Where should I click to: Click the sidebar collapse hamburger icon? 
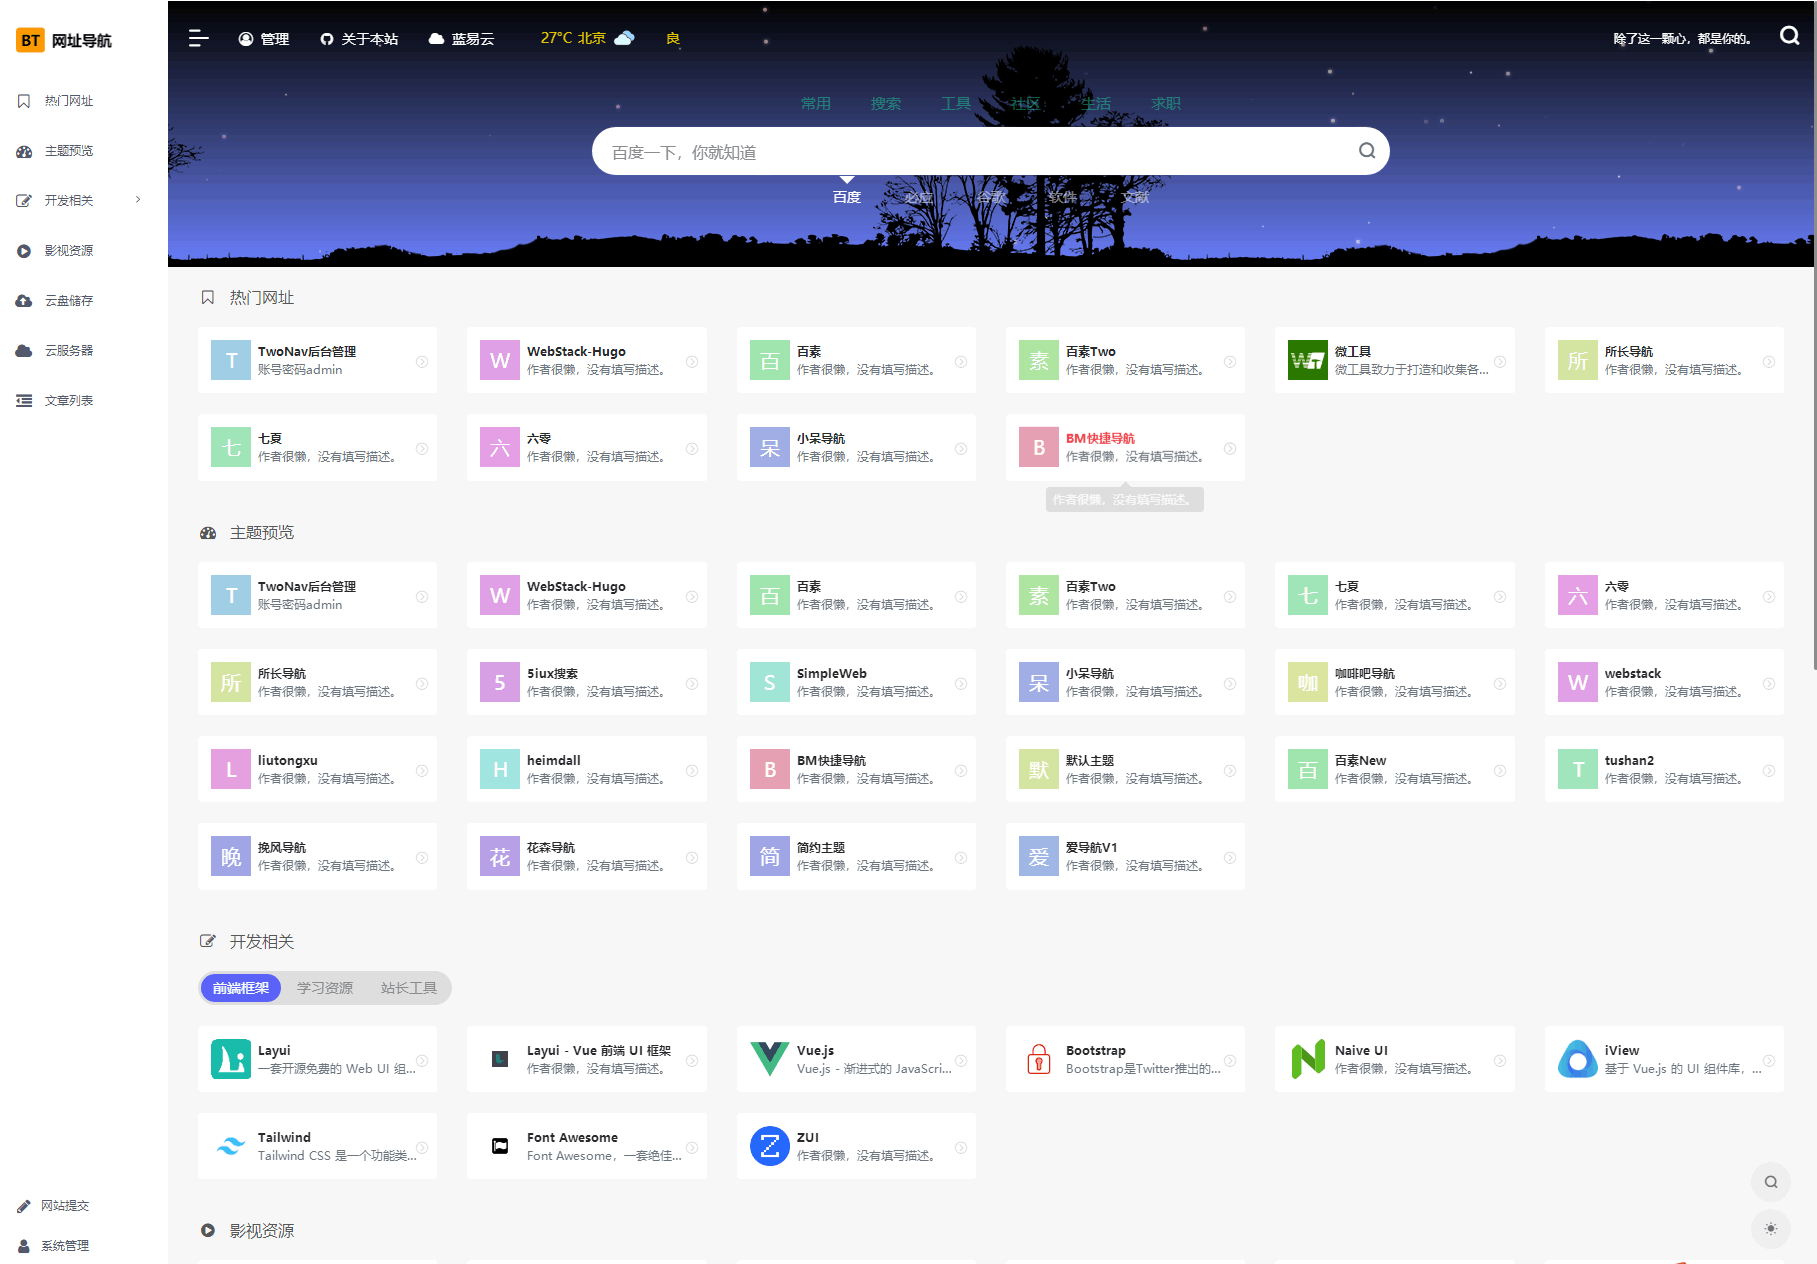[198, 38]
